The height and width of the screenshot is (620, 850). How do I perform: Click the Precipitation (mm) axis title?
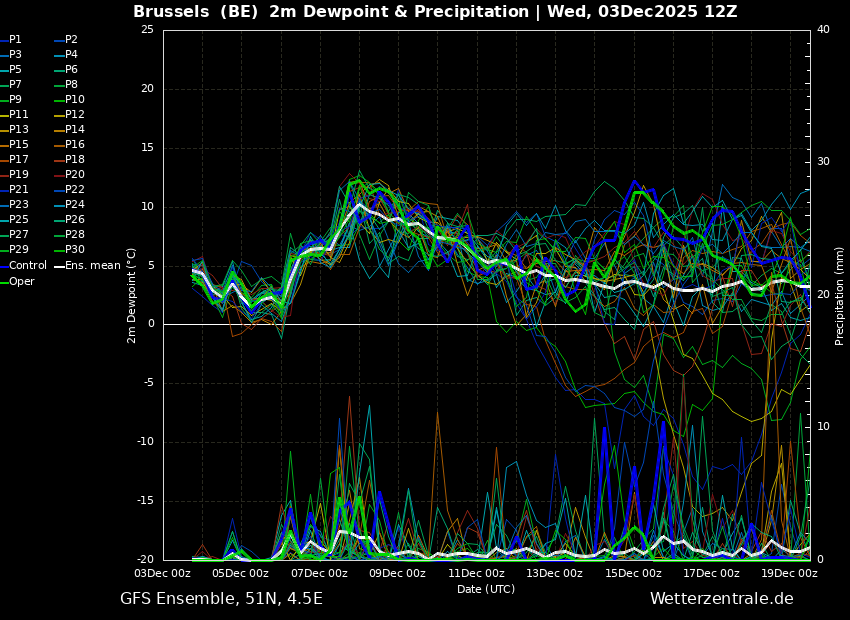pyautogui.click(x=840, y=295)
